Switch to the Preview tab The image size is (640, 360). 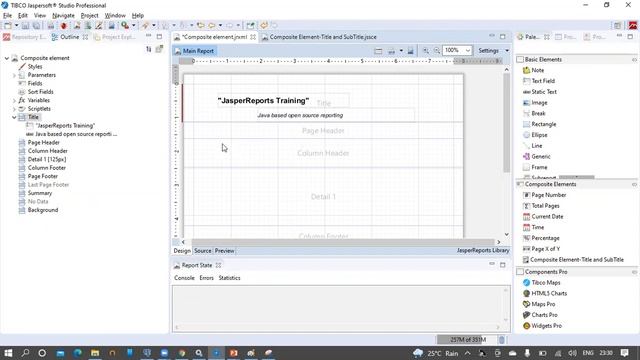coord(224,251)
